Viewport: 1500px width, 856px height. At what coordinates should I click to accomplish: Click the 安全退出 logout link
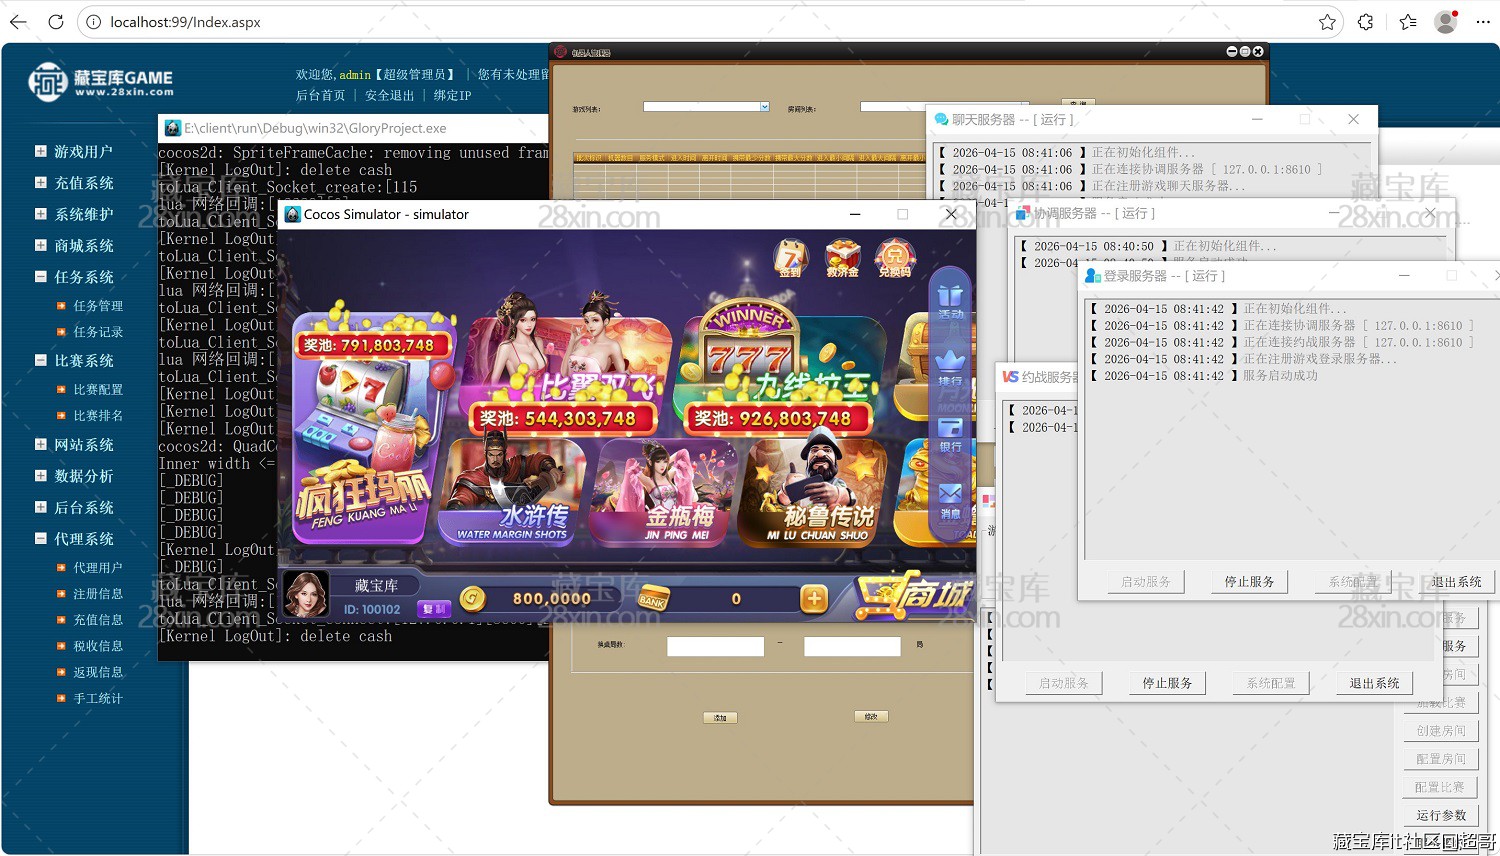tap(390, 95)
